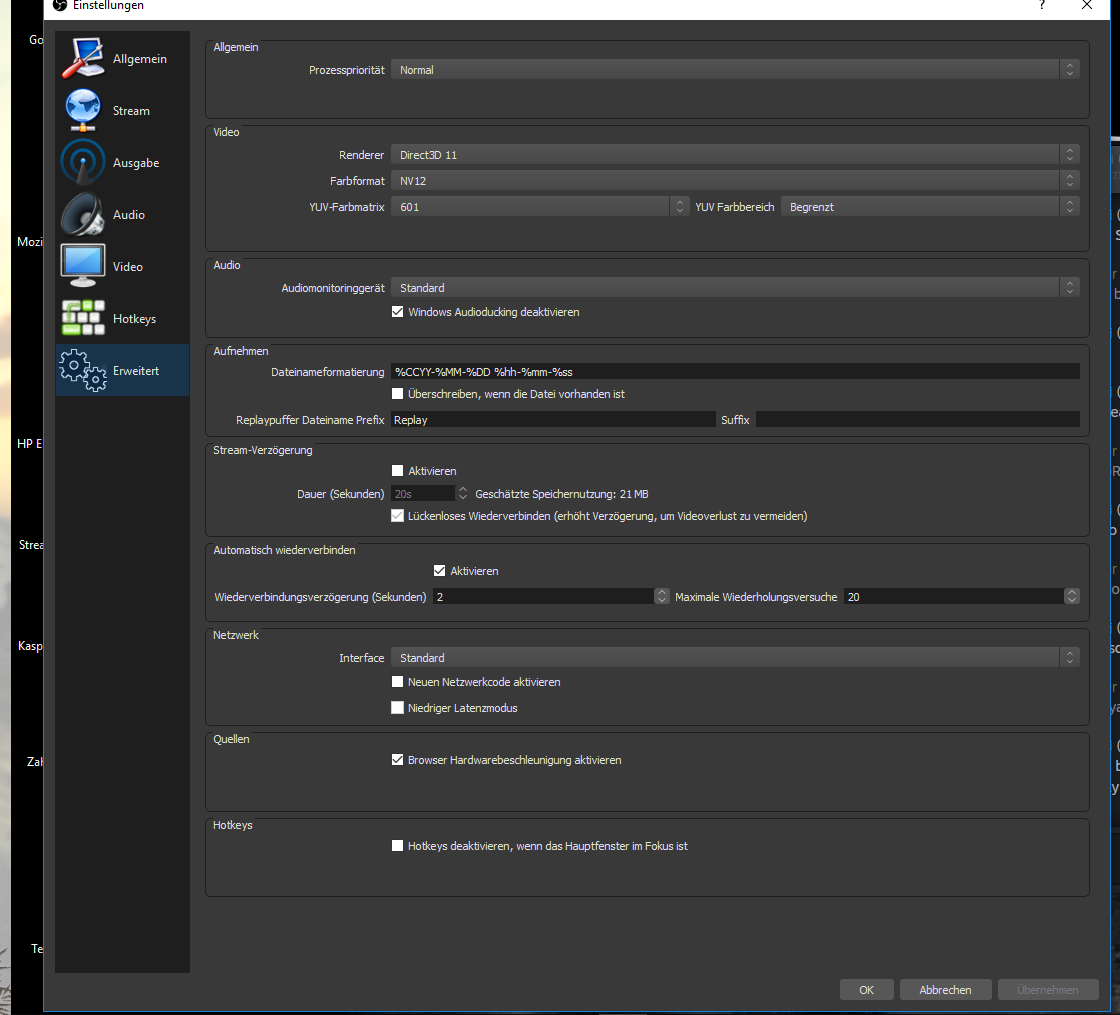Click the Abbrechen button

pyautogui.click(x=945, y=990)
